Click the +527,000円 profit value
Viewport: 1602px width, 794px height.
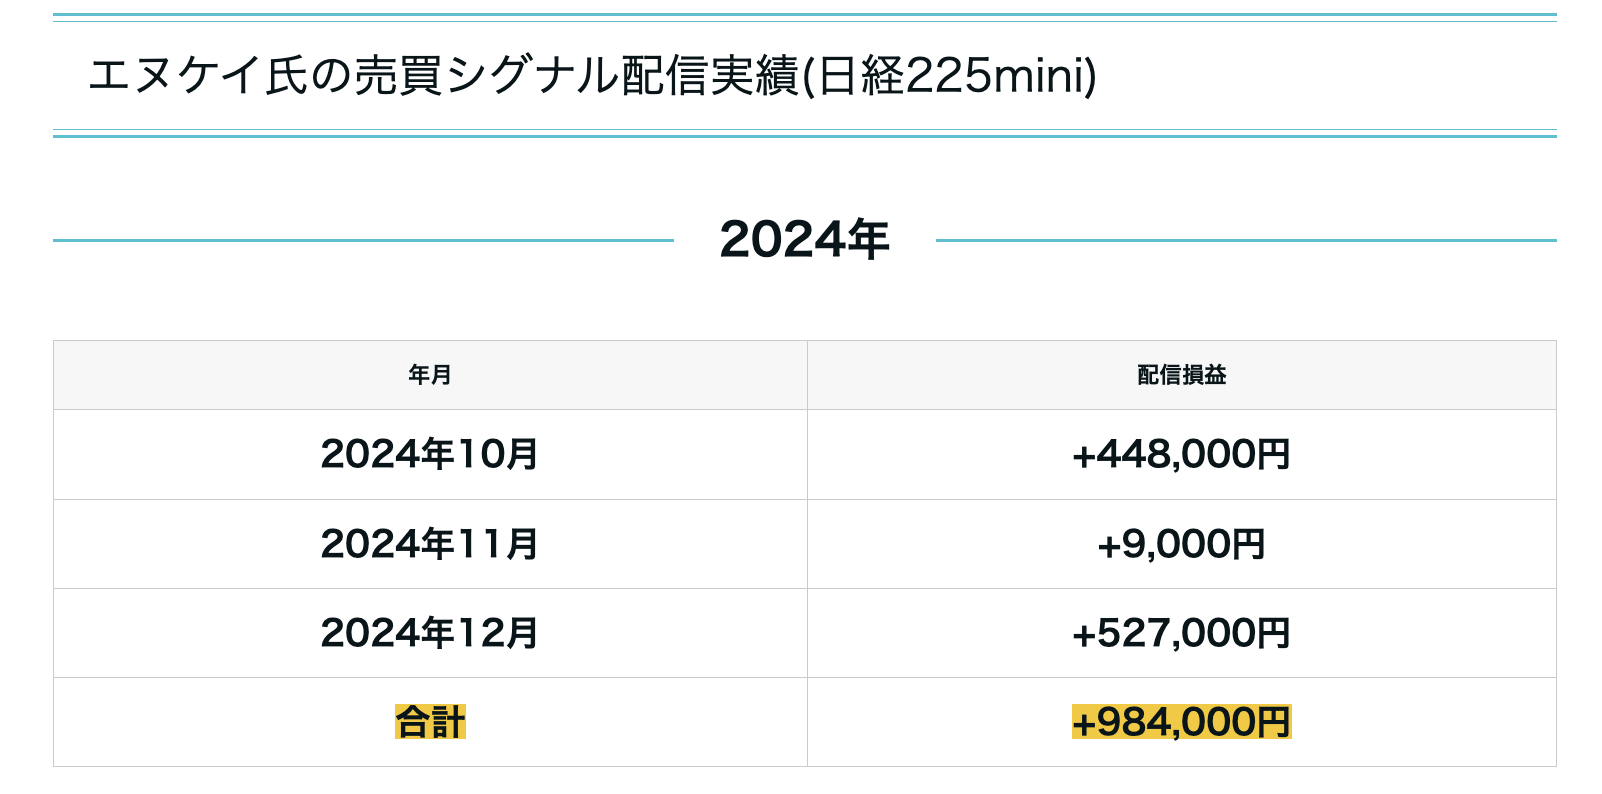pos(1181,633)
